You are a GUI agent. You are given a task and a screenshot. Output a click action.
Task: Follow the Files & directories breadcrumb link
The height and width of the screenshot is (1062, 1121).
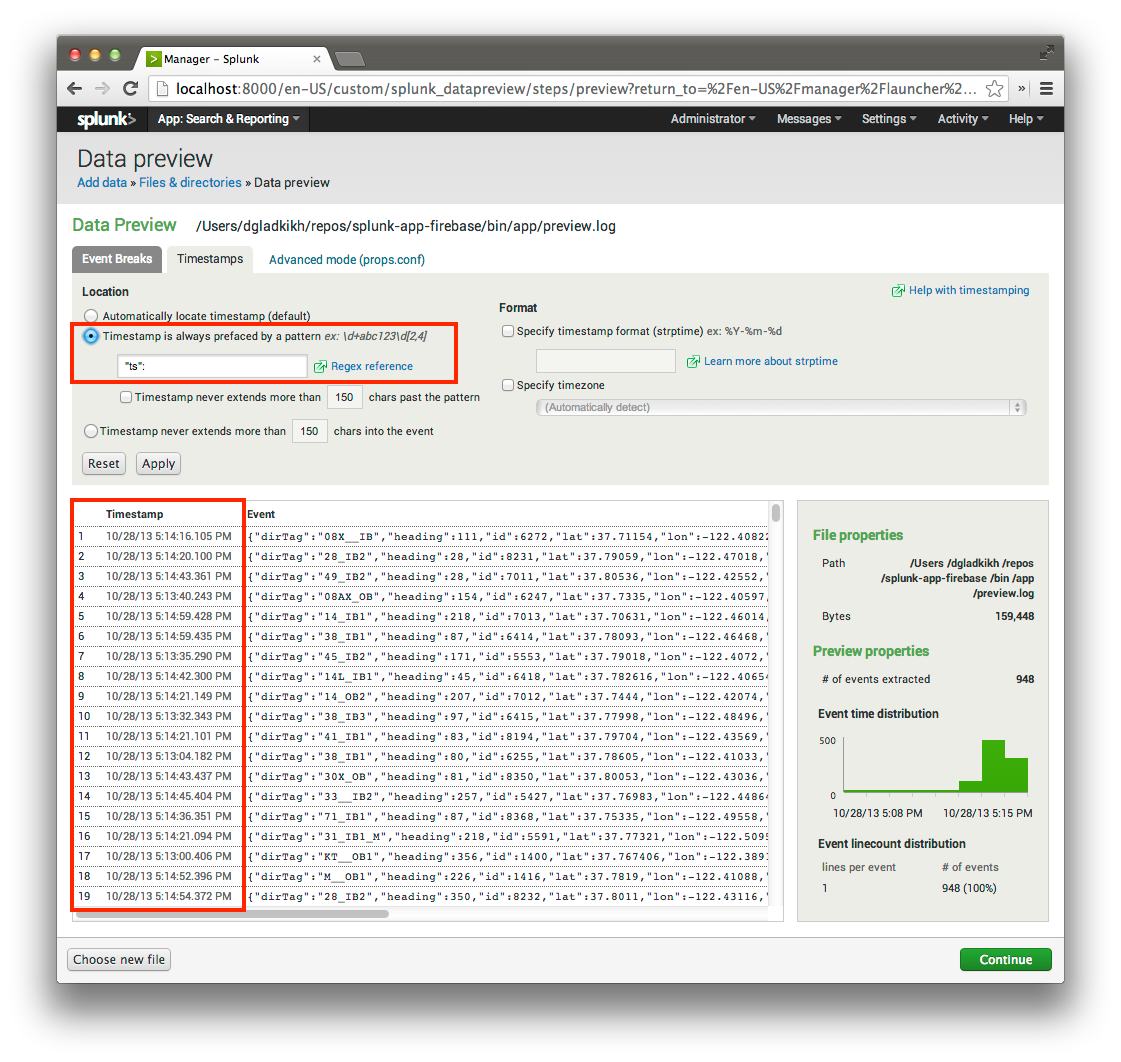tap(190, 183)
